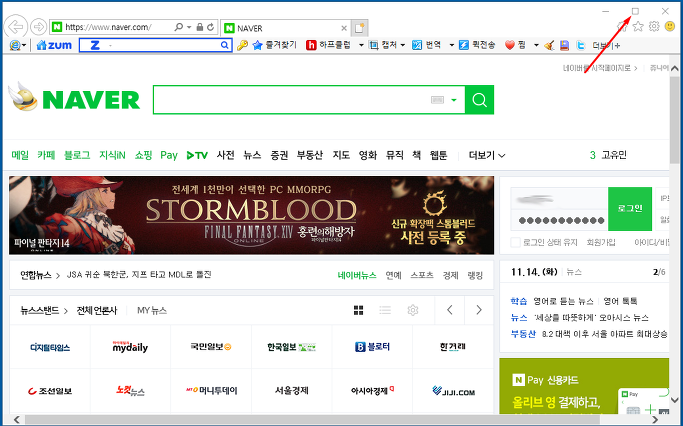683x426 pixels.
Task: Switch newsstand to list view icon
Action: coord(385,310)
